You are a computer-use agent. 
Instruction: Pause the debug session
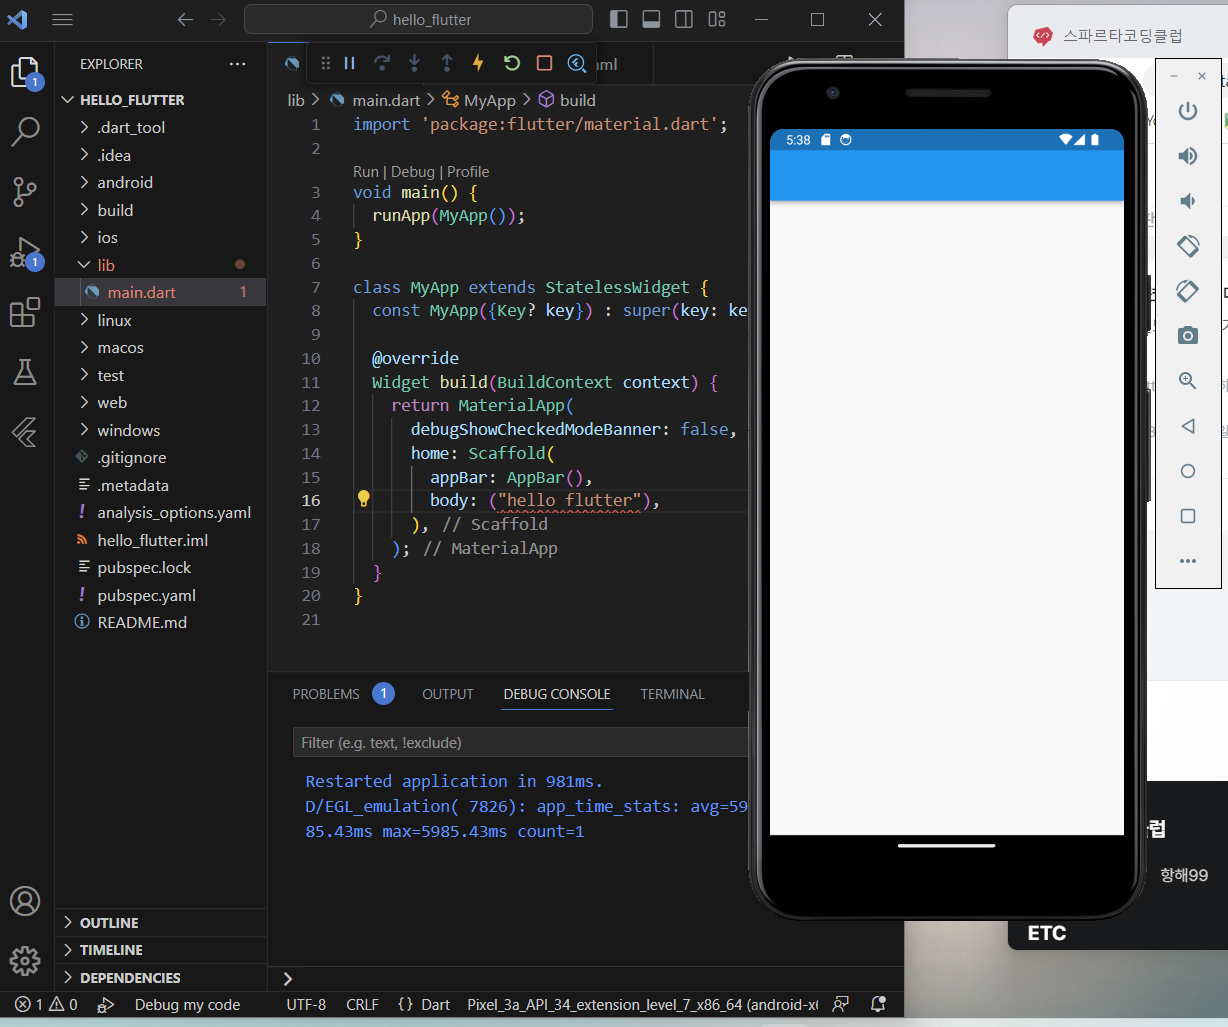(x=349, y=63)
